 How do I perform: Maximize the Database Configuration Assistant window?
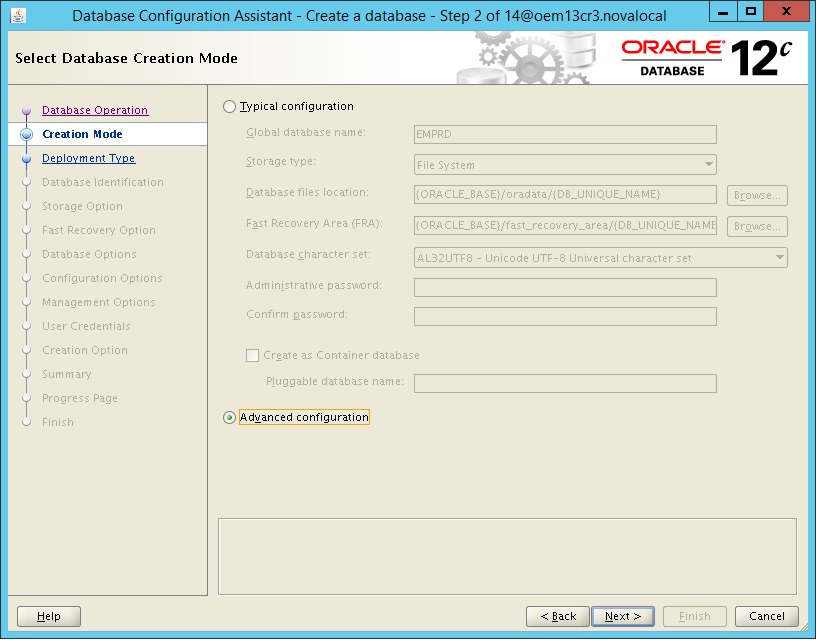750,12
